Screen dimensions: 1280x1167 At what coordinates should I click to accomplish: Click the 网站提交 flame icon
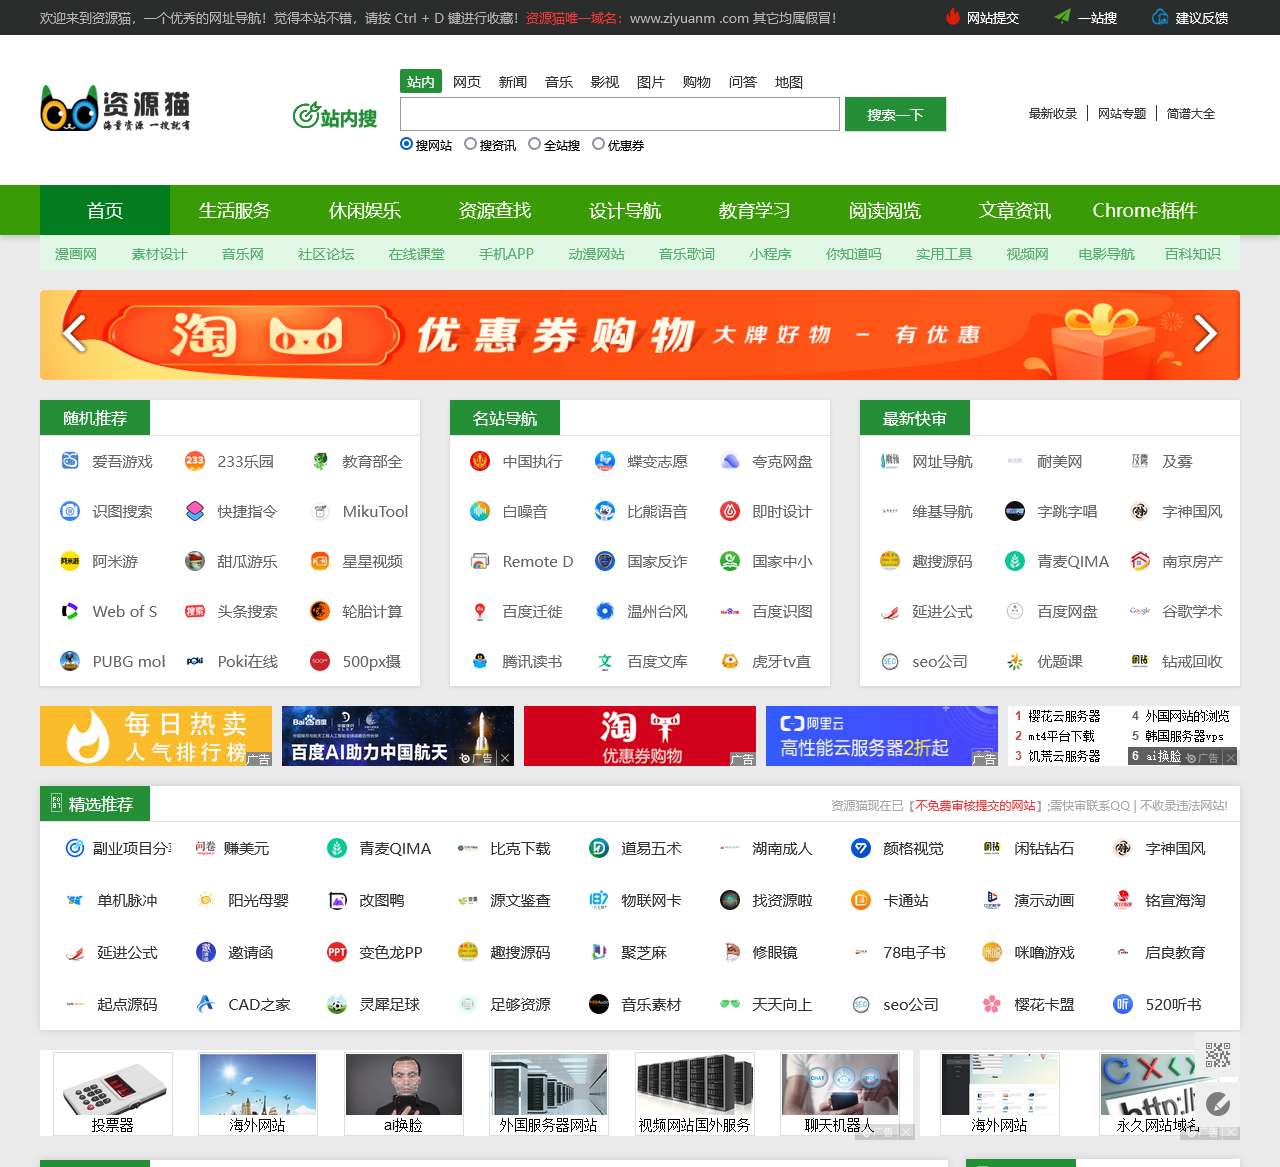pos(950,17)
